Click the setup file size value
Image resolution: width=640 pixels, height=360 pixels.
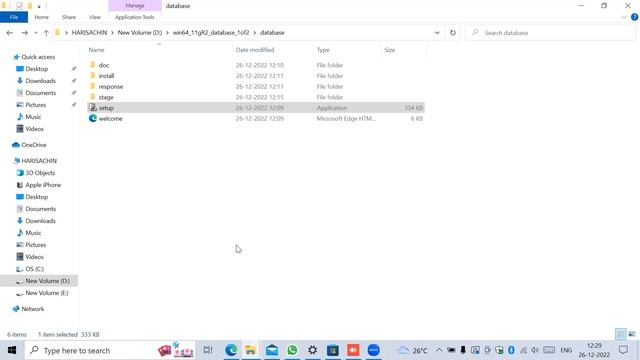413,108
